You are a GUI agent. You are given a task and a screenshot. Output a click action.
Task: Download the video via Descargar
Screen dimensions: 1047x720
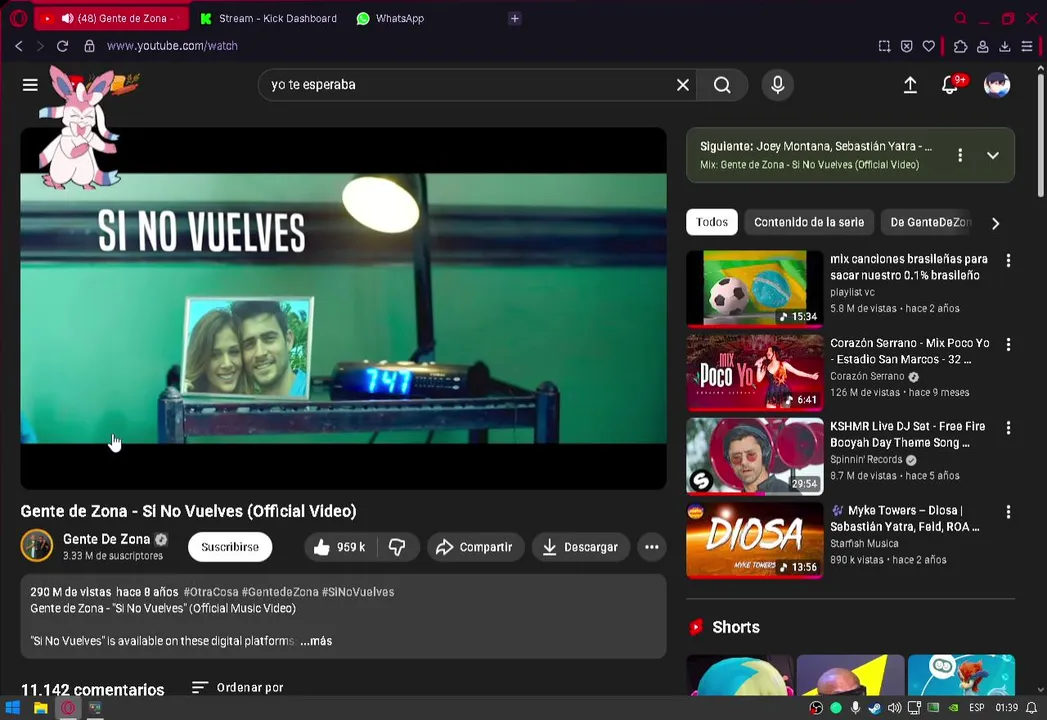580,547
